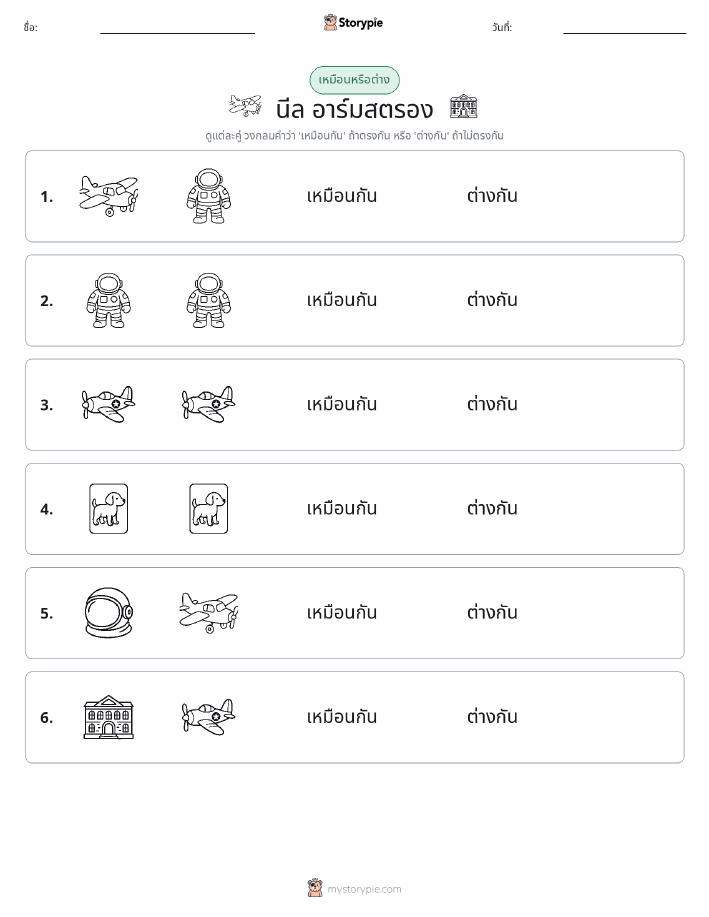Click the name line after ชื่อ:
This screenshot has width=709, height=917.
[x=177, y=29]
